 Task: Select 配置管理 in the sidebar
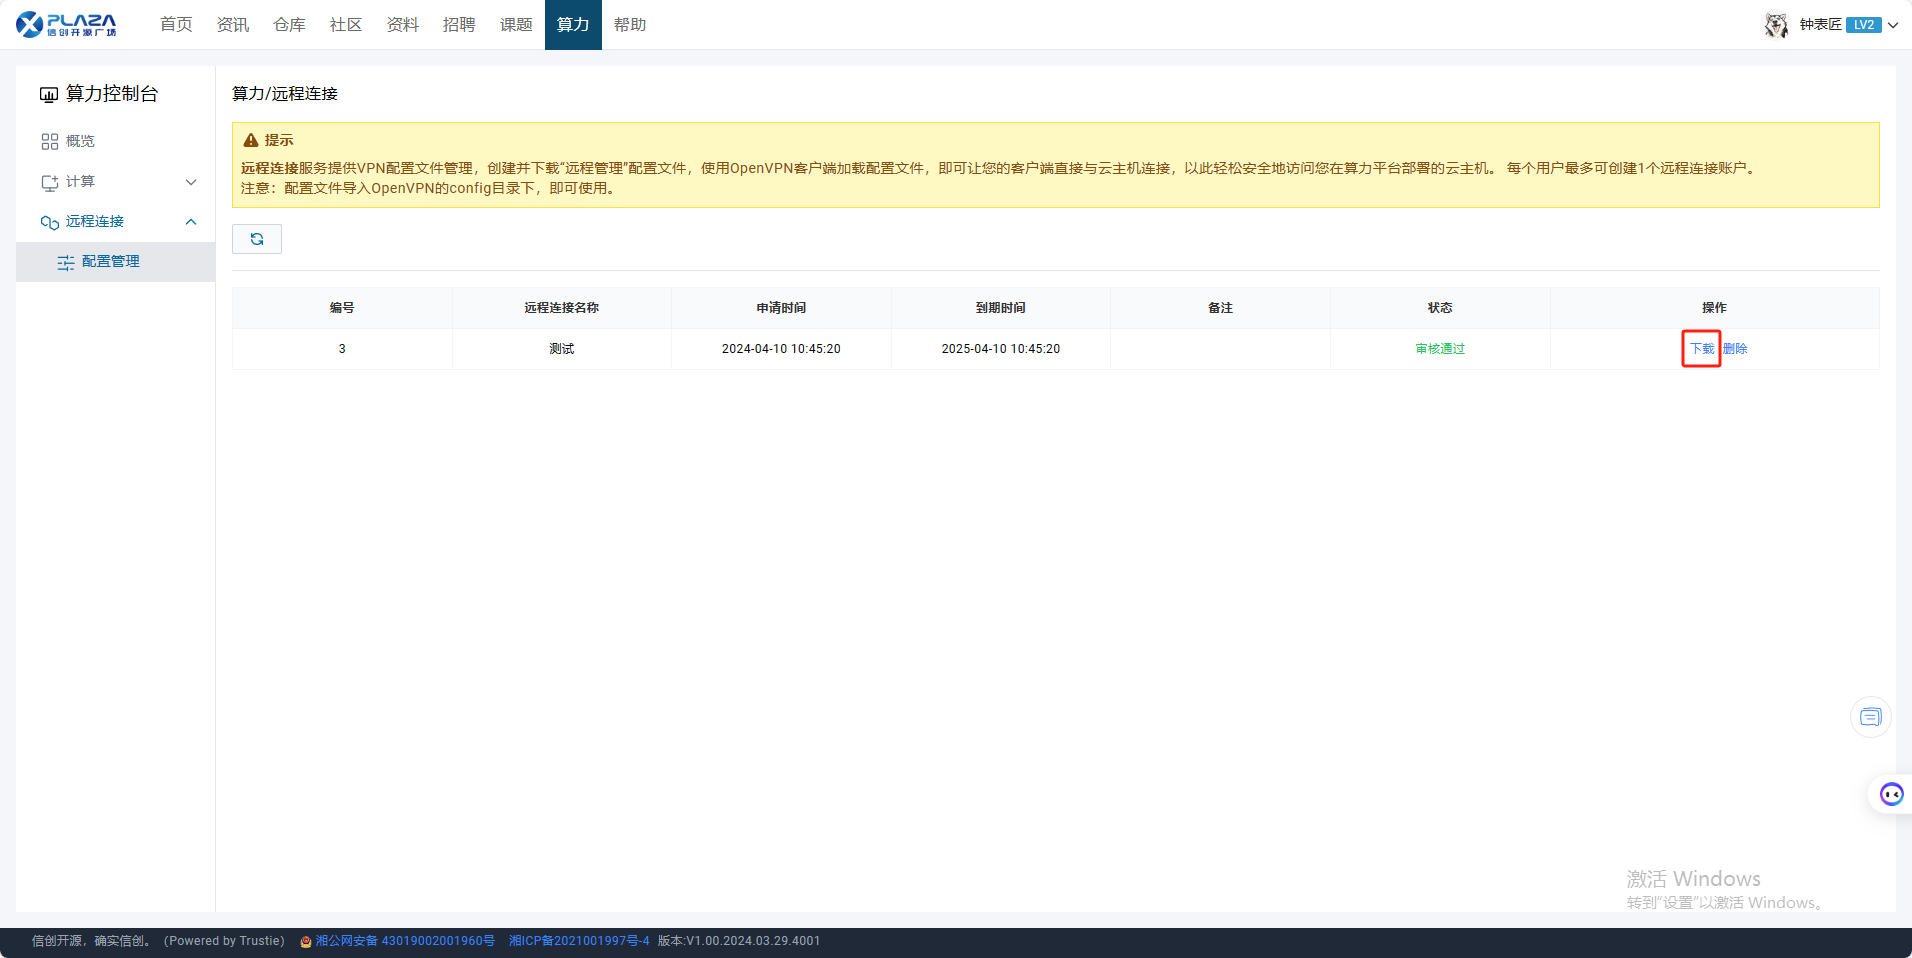[x=111, y=262]
